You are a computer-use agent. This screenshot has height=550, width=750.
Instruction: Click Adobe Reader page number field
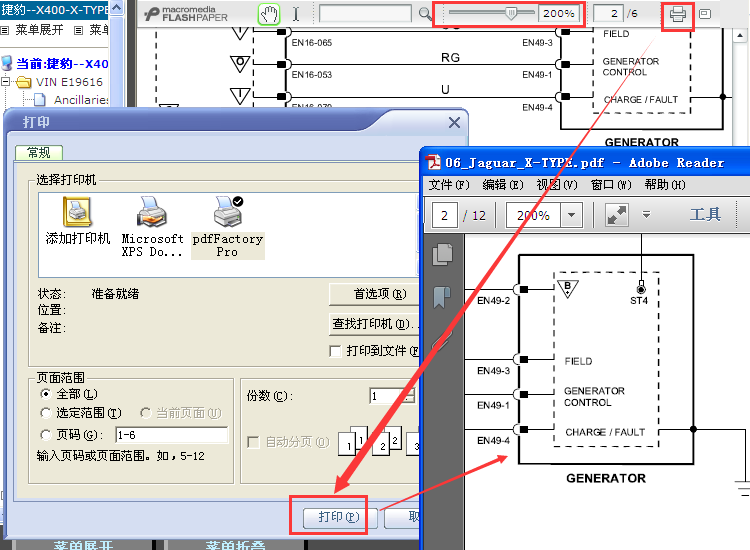tap(444, 215)
